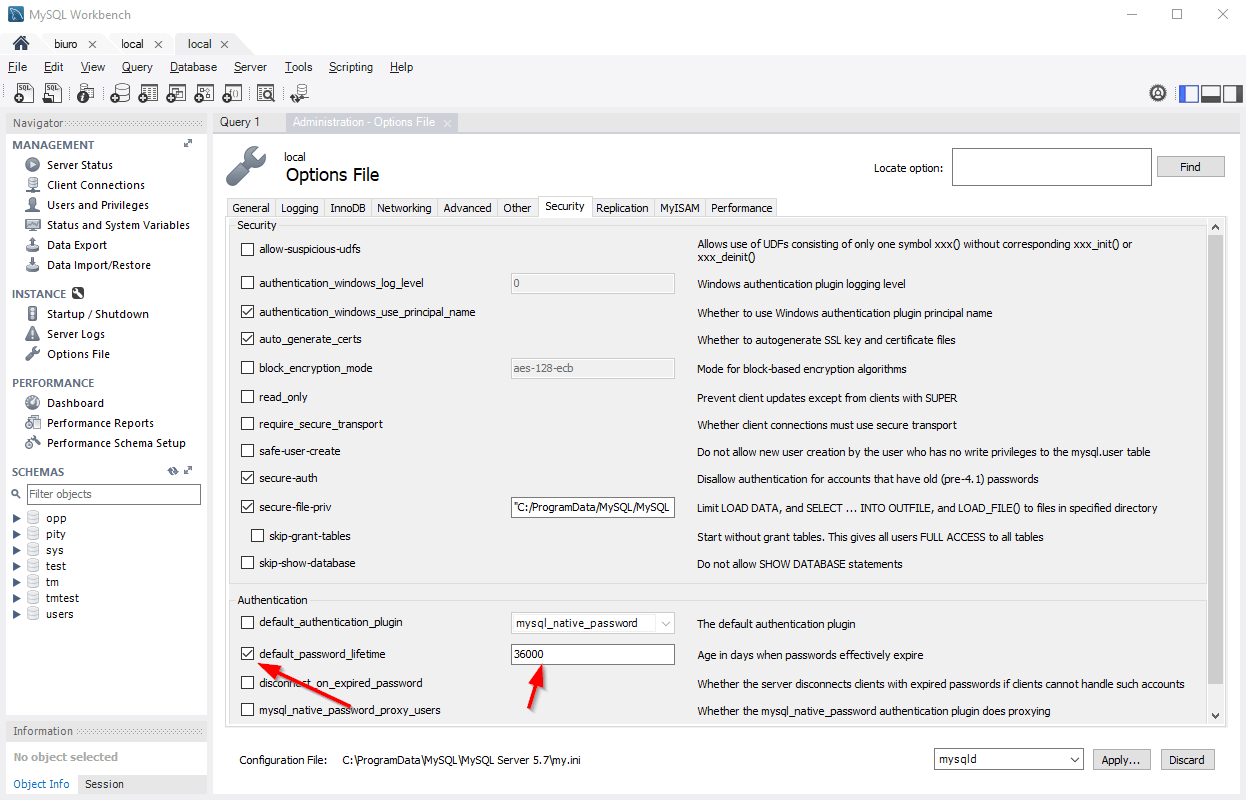Open the mysqld section dropdown

coord(1008,760)
